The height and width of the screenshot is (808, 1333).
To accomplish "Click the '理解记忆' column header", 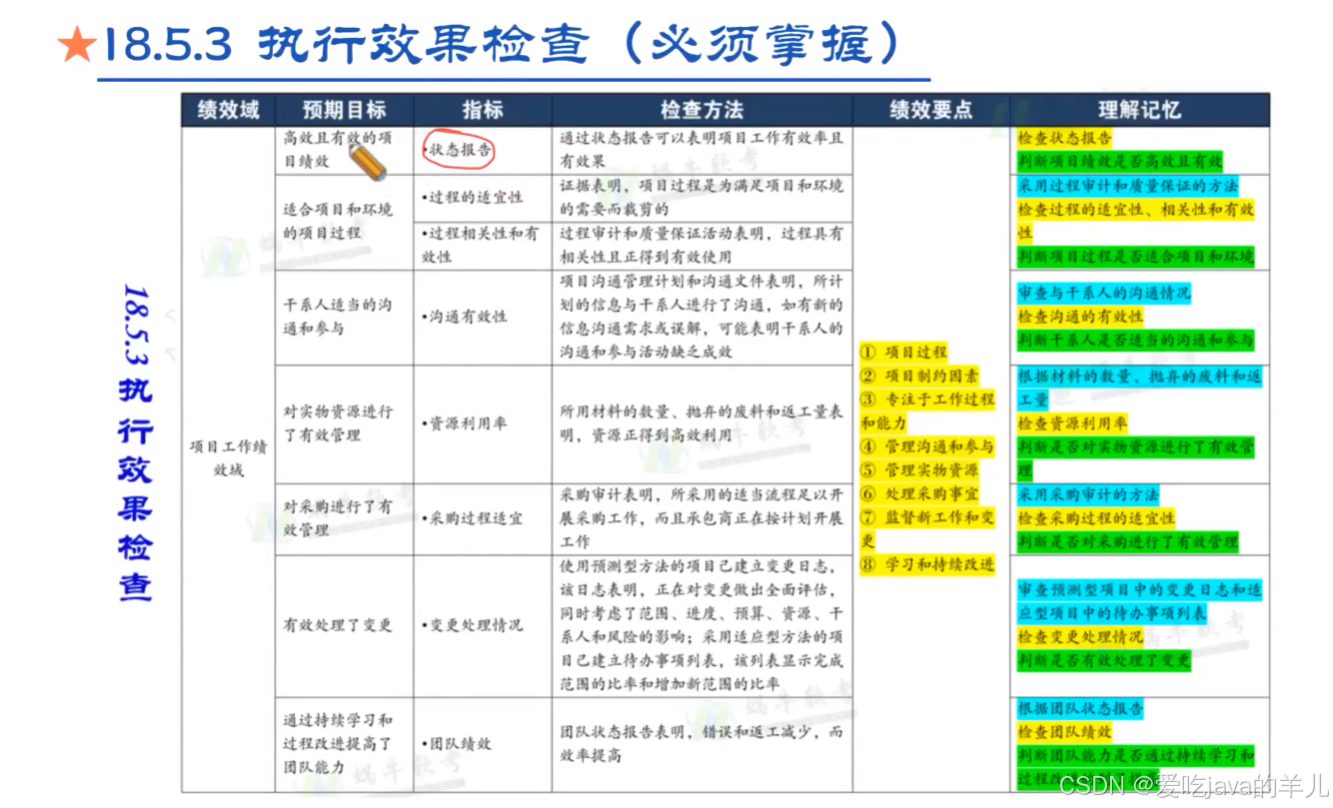I will pos(1140,110).
